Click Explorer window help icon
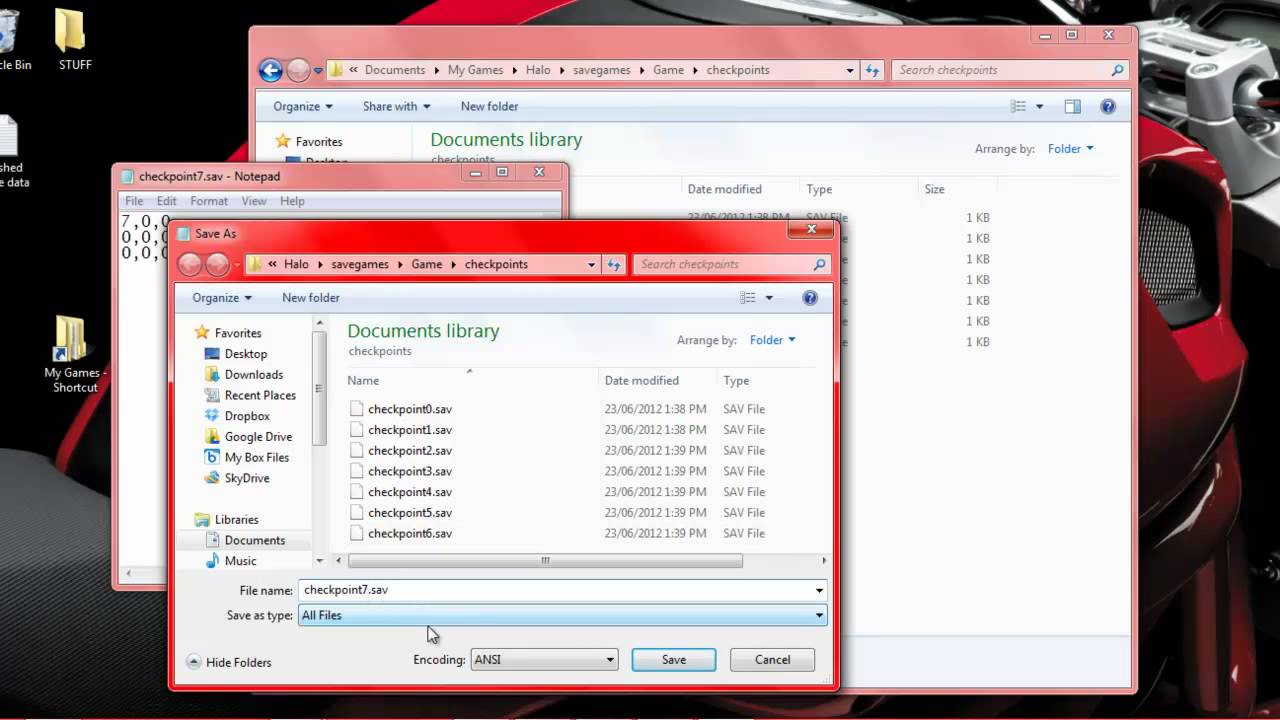 [1108, 106]
